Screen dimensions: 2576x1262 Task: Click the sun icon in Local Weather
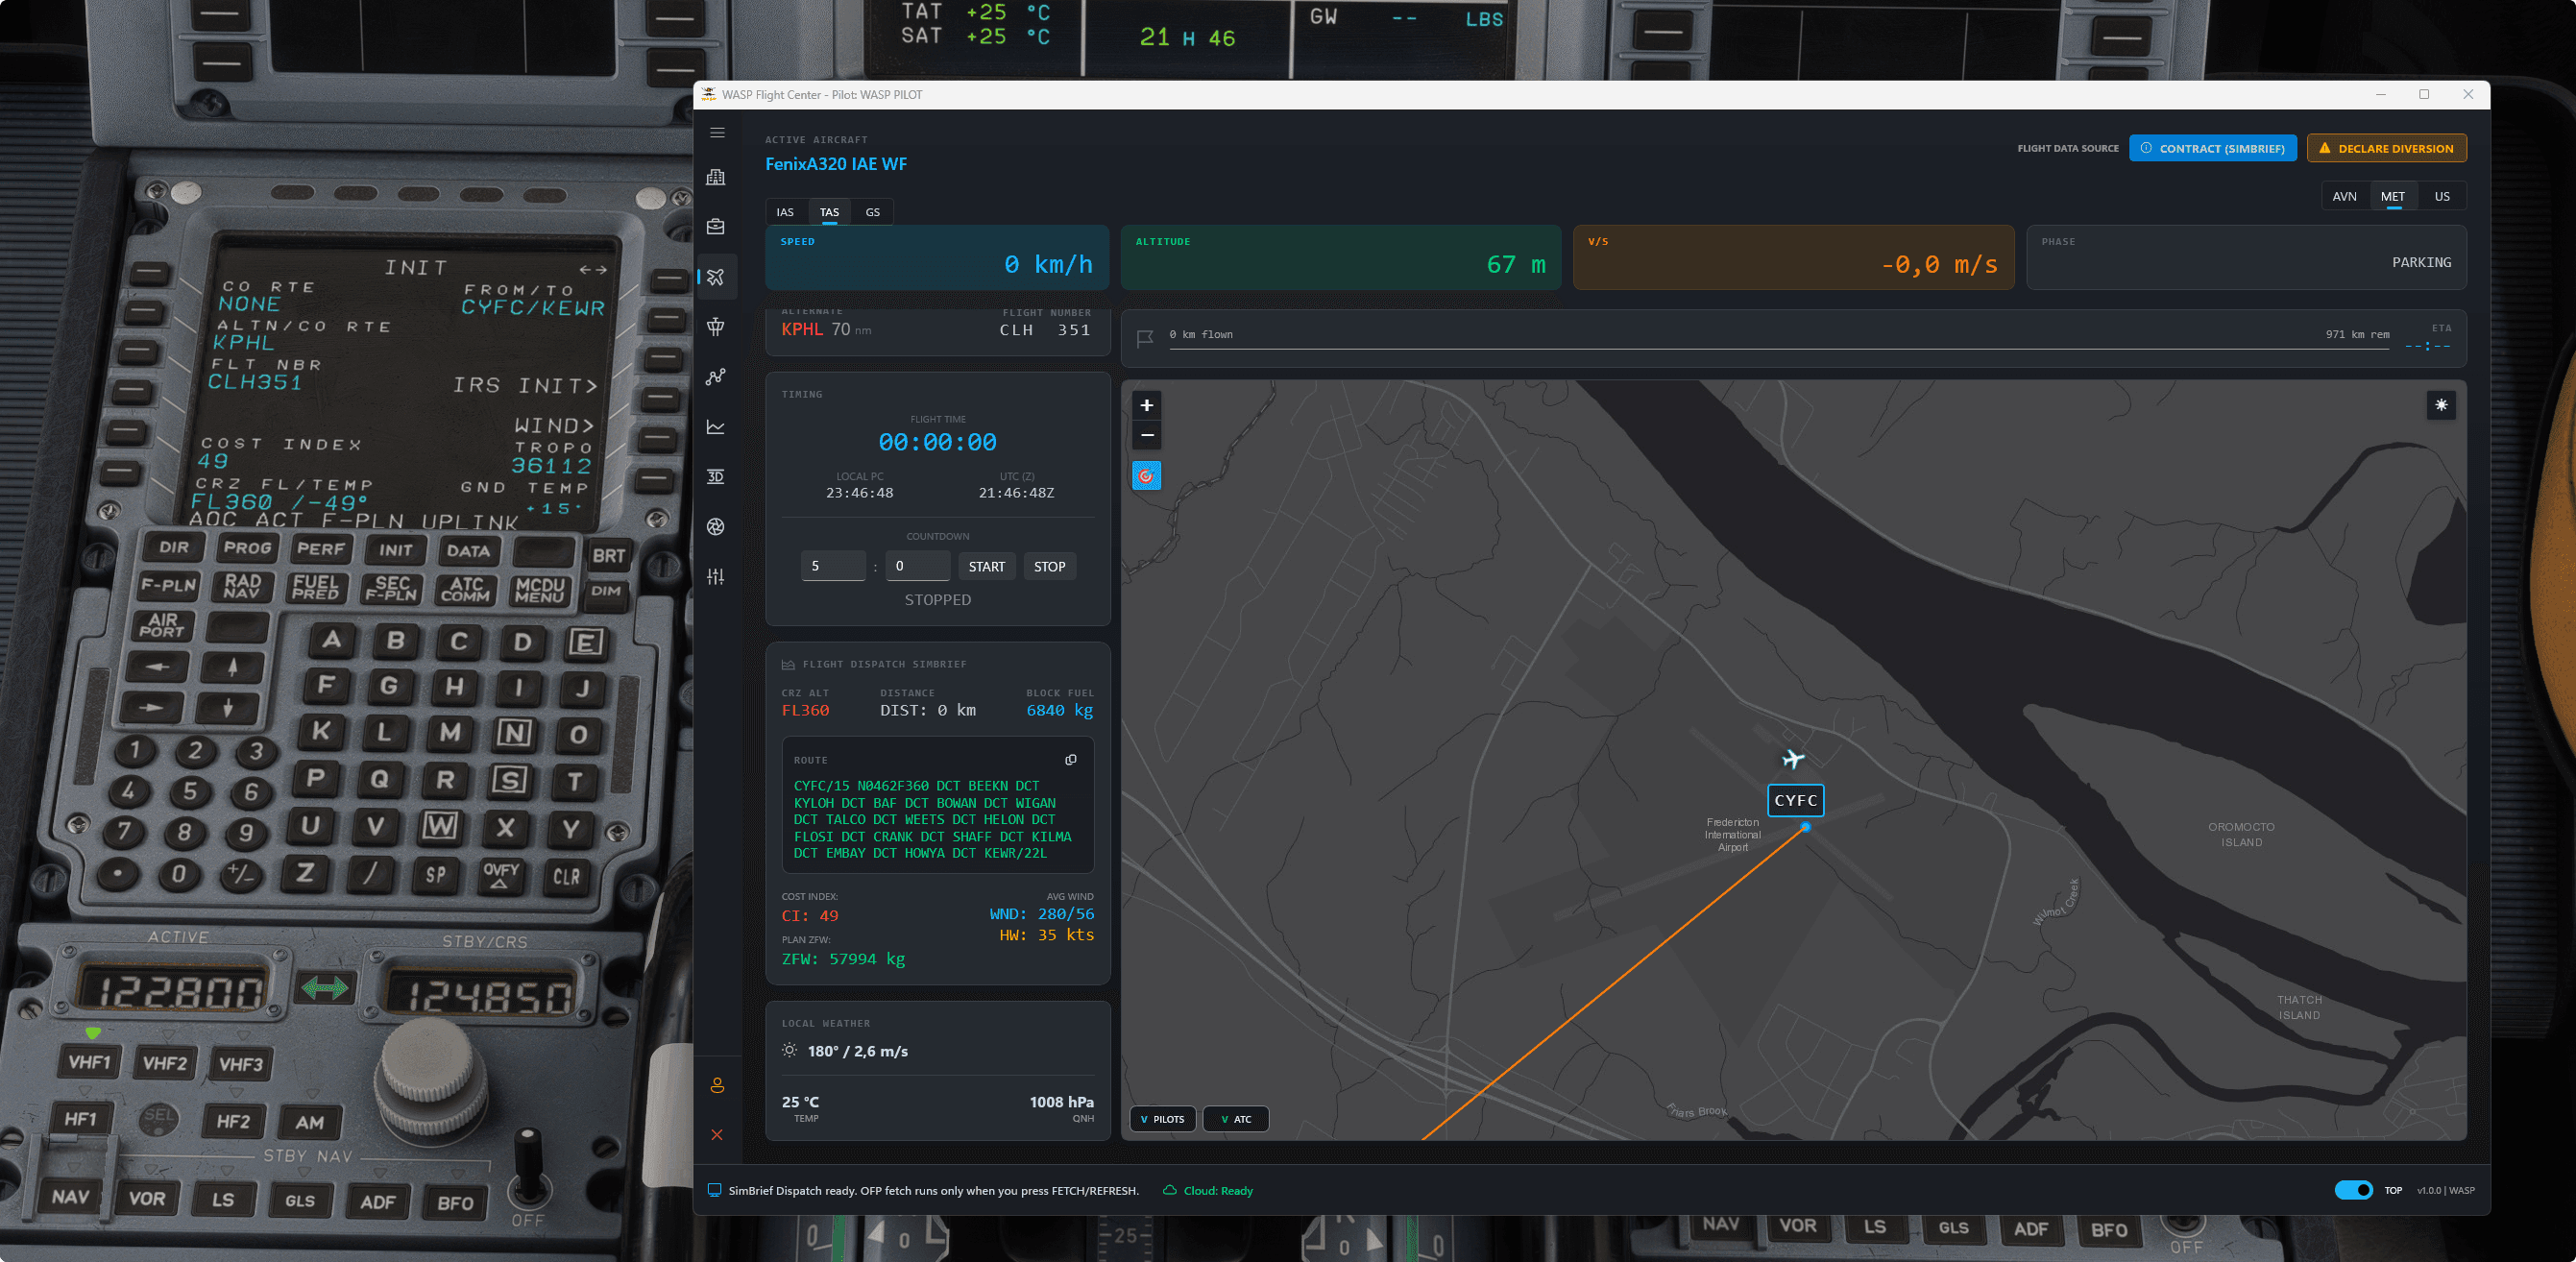790,1051
